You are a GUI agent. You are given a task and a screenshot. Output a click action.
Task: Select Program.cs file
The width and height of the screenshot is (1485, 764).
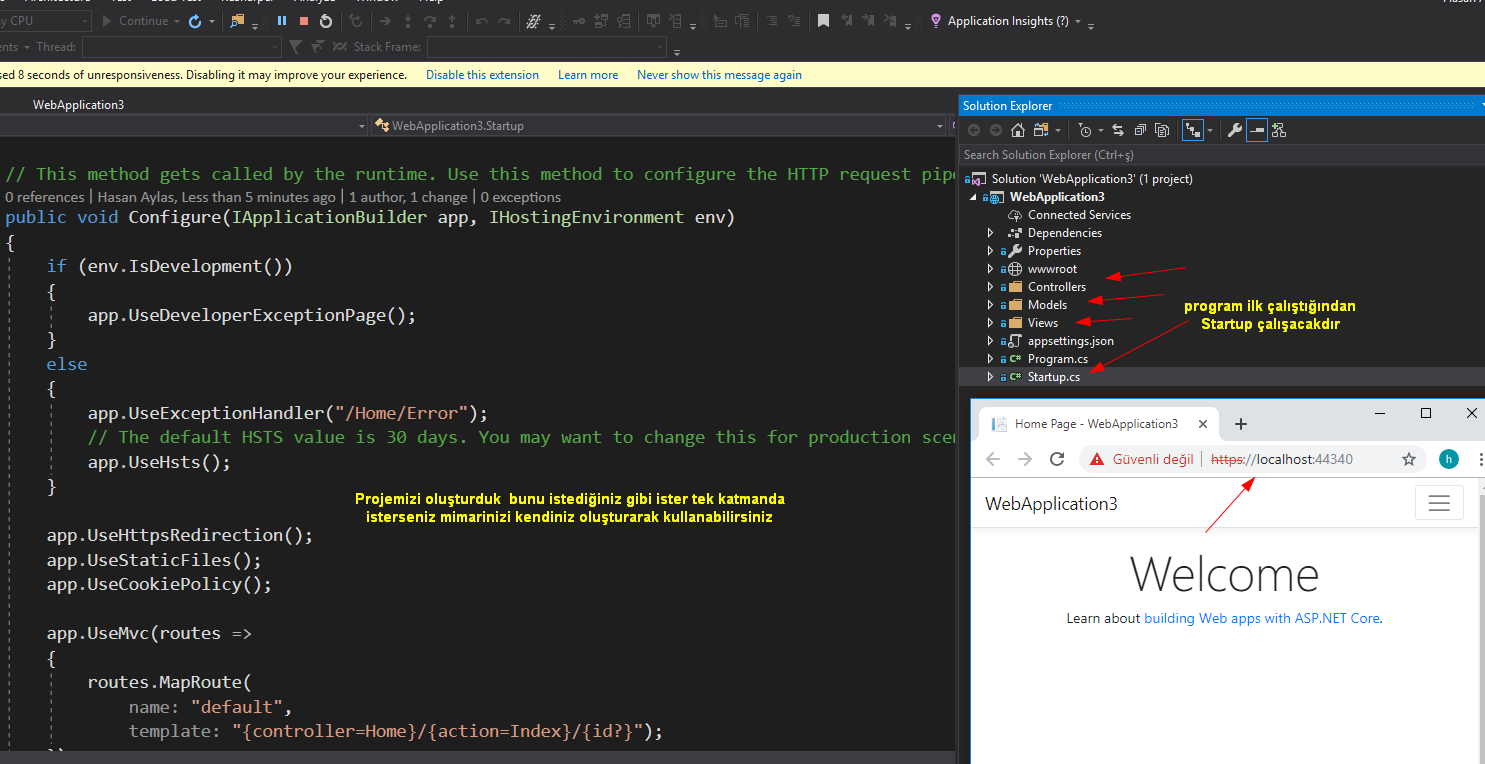tap(1057, 359)
